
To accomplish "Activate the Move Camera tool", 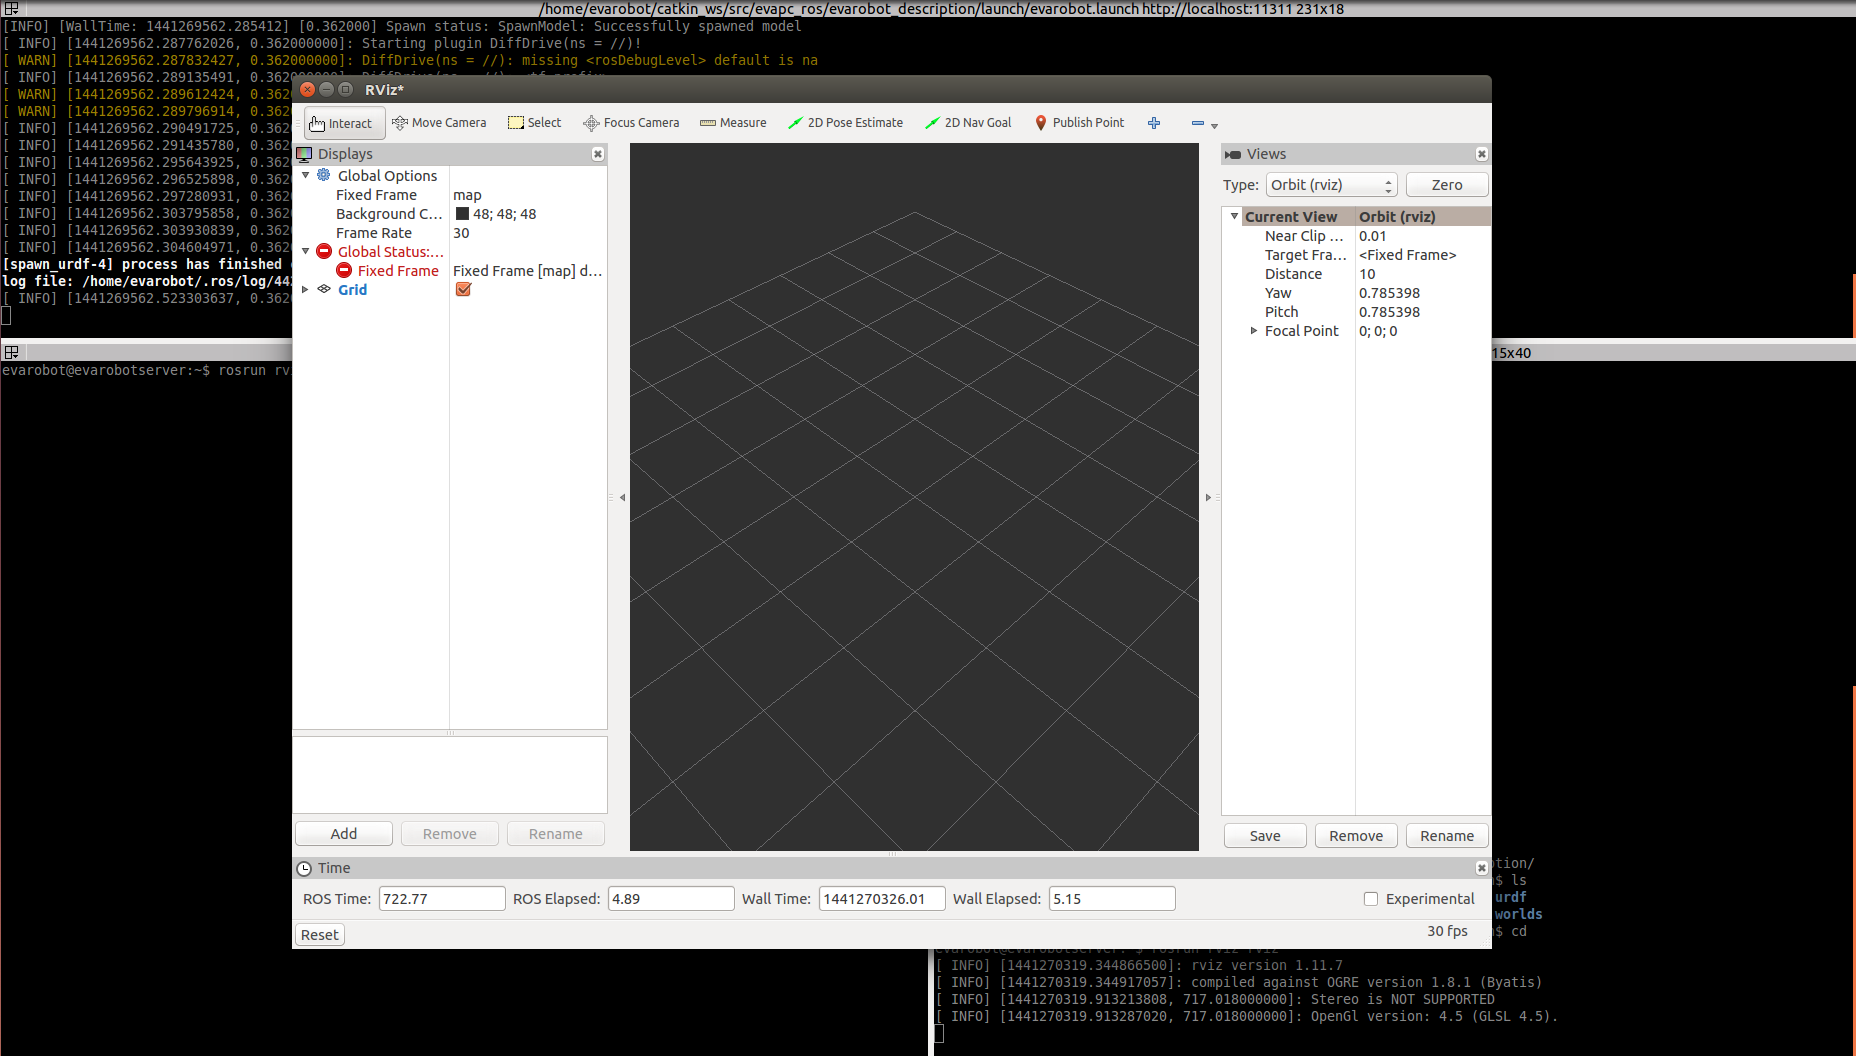I will coord(439,123).
